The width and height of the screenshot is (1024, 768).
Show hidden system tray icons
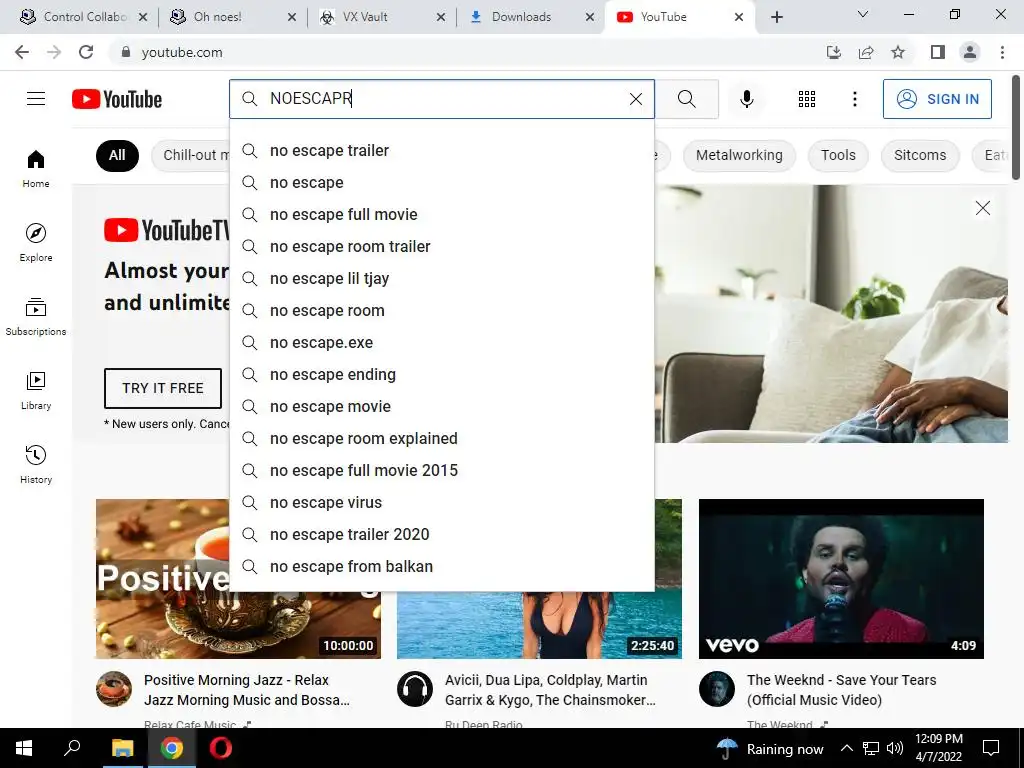846,748
